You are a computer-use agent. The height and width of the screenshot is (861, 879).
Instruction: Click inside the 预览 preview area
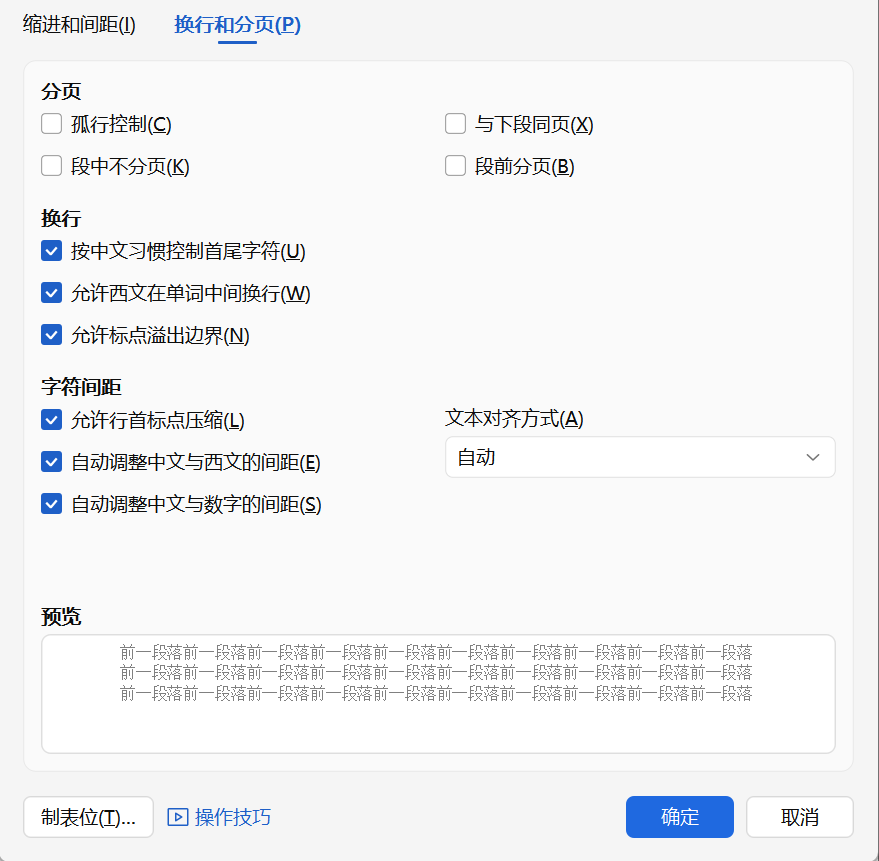tap(438, 693)
